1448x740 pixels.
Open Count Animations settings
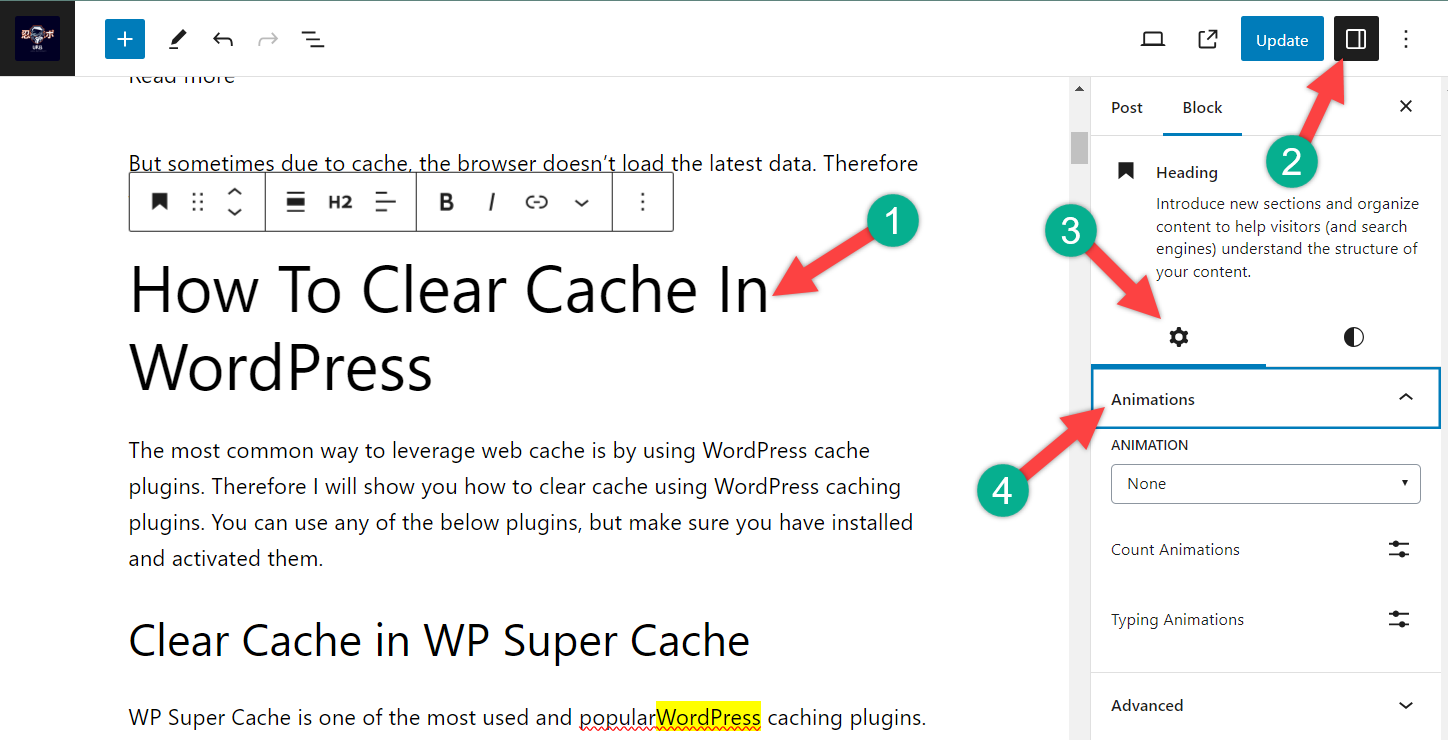coord(1399,549)
